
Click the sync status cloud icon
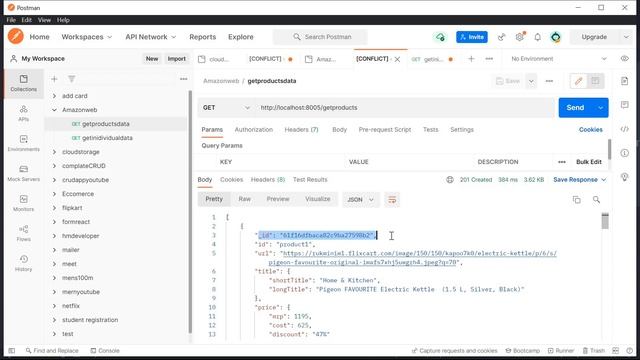pyautogui.click(x=440, y=37)
